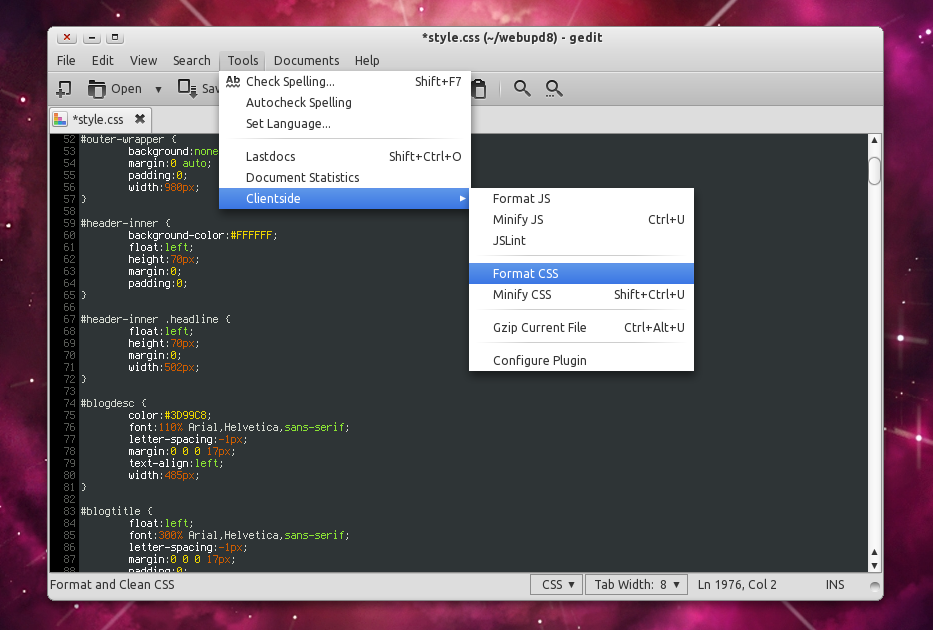Expand the Open recent files dropdown arrow
Screen dimensions: 933x630
[x=158, y=89]
